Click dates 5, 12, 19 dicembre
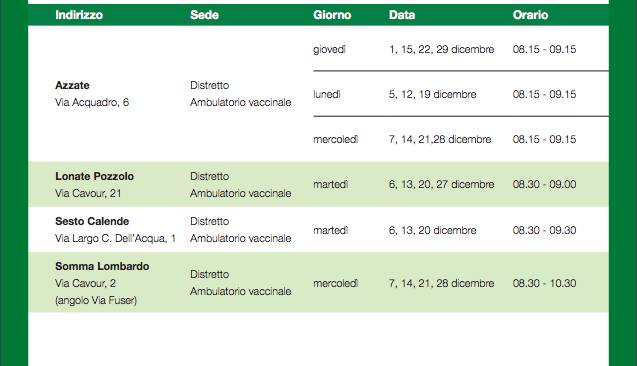Image resolution: width=637 pixels, height=366 pixels. [433, 95]
